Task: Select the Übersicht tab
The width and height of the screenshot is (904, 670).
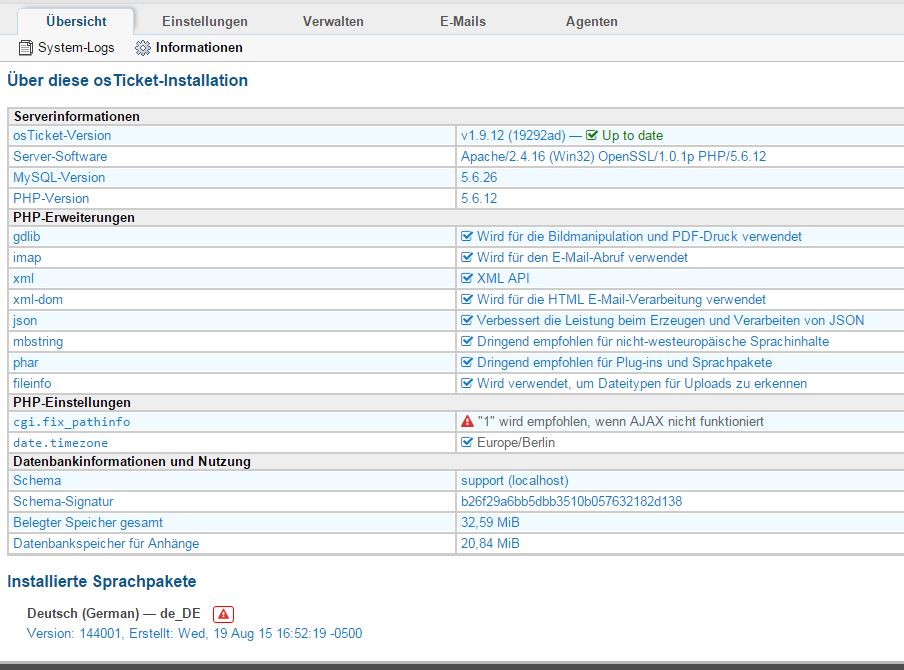Action: (x=76, y=21)
